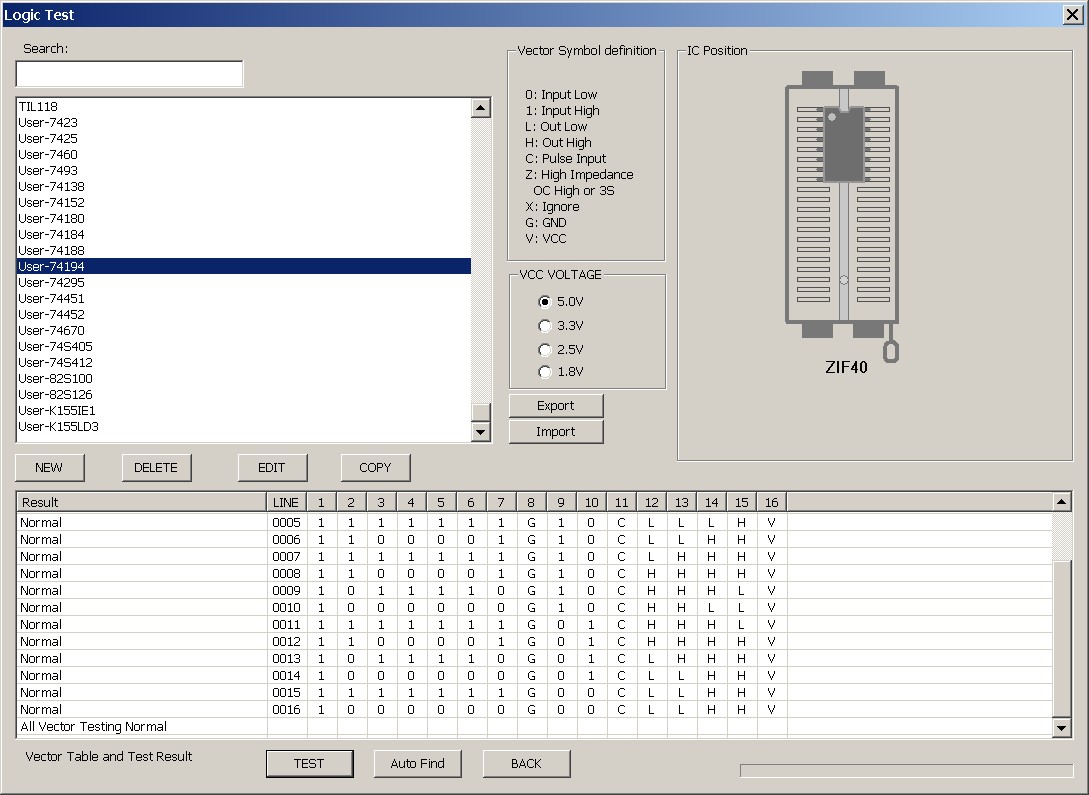Run Auto Find detection

pos(417,763)
